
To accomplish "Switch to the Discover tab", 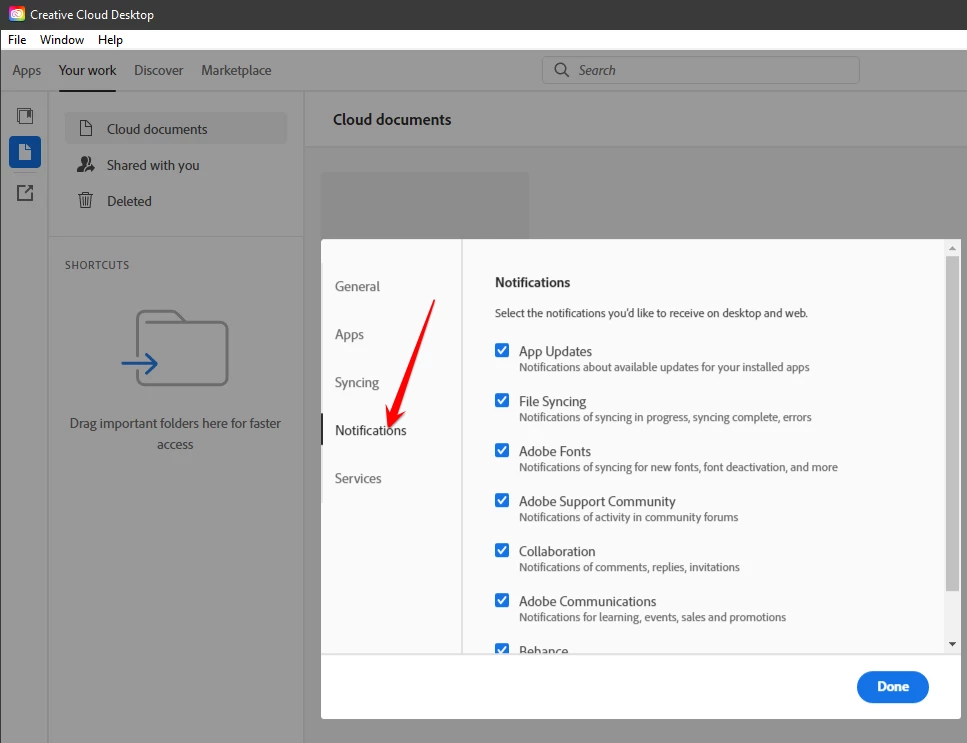I will (158, 70).
